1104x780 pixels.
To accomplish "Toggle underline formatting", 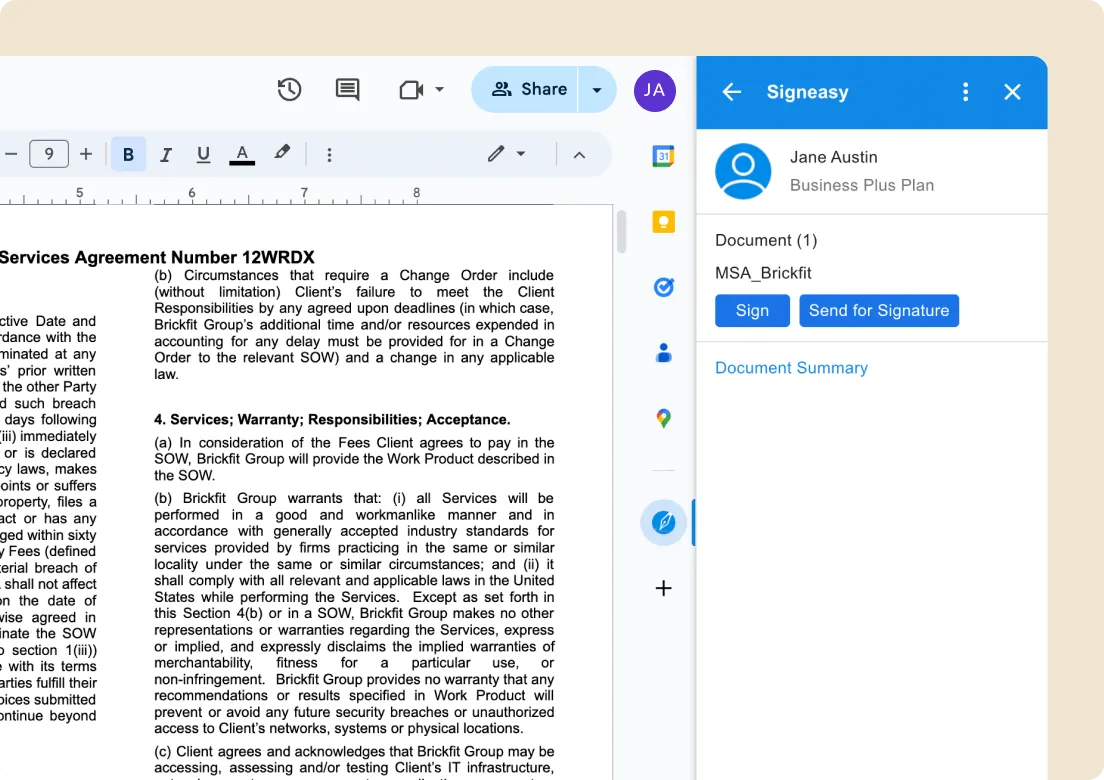I will tap(201, 154).
